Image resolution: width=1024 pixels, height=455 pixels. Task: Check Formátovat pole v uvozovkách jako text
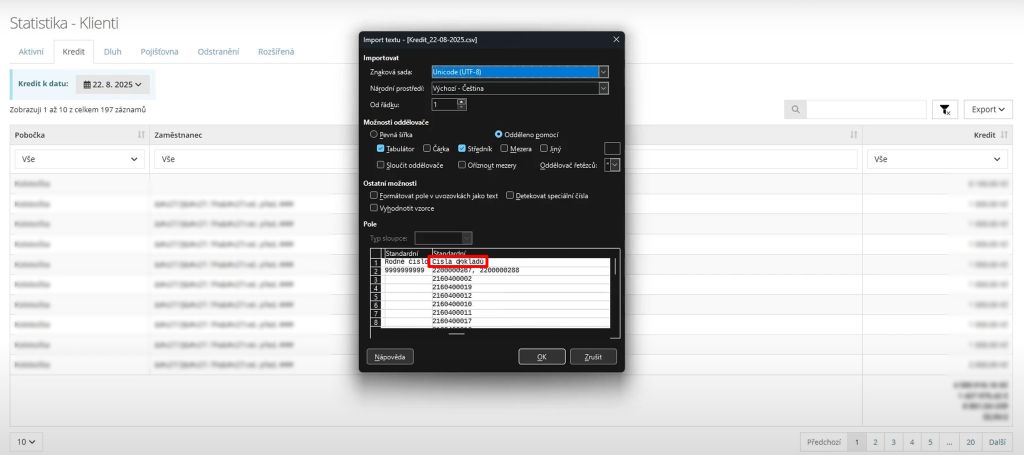(374, 195)
